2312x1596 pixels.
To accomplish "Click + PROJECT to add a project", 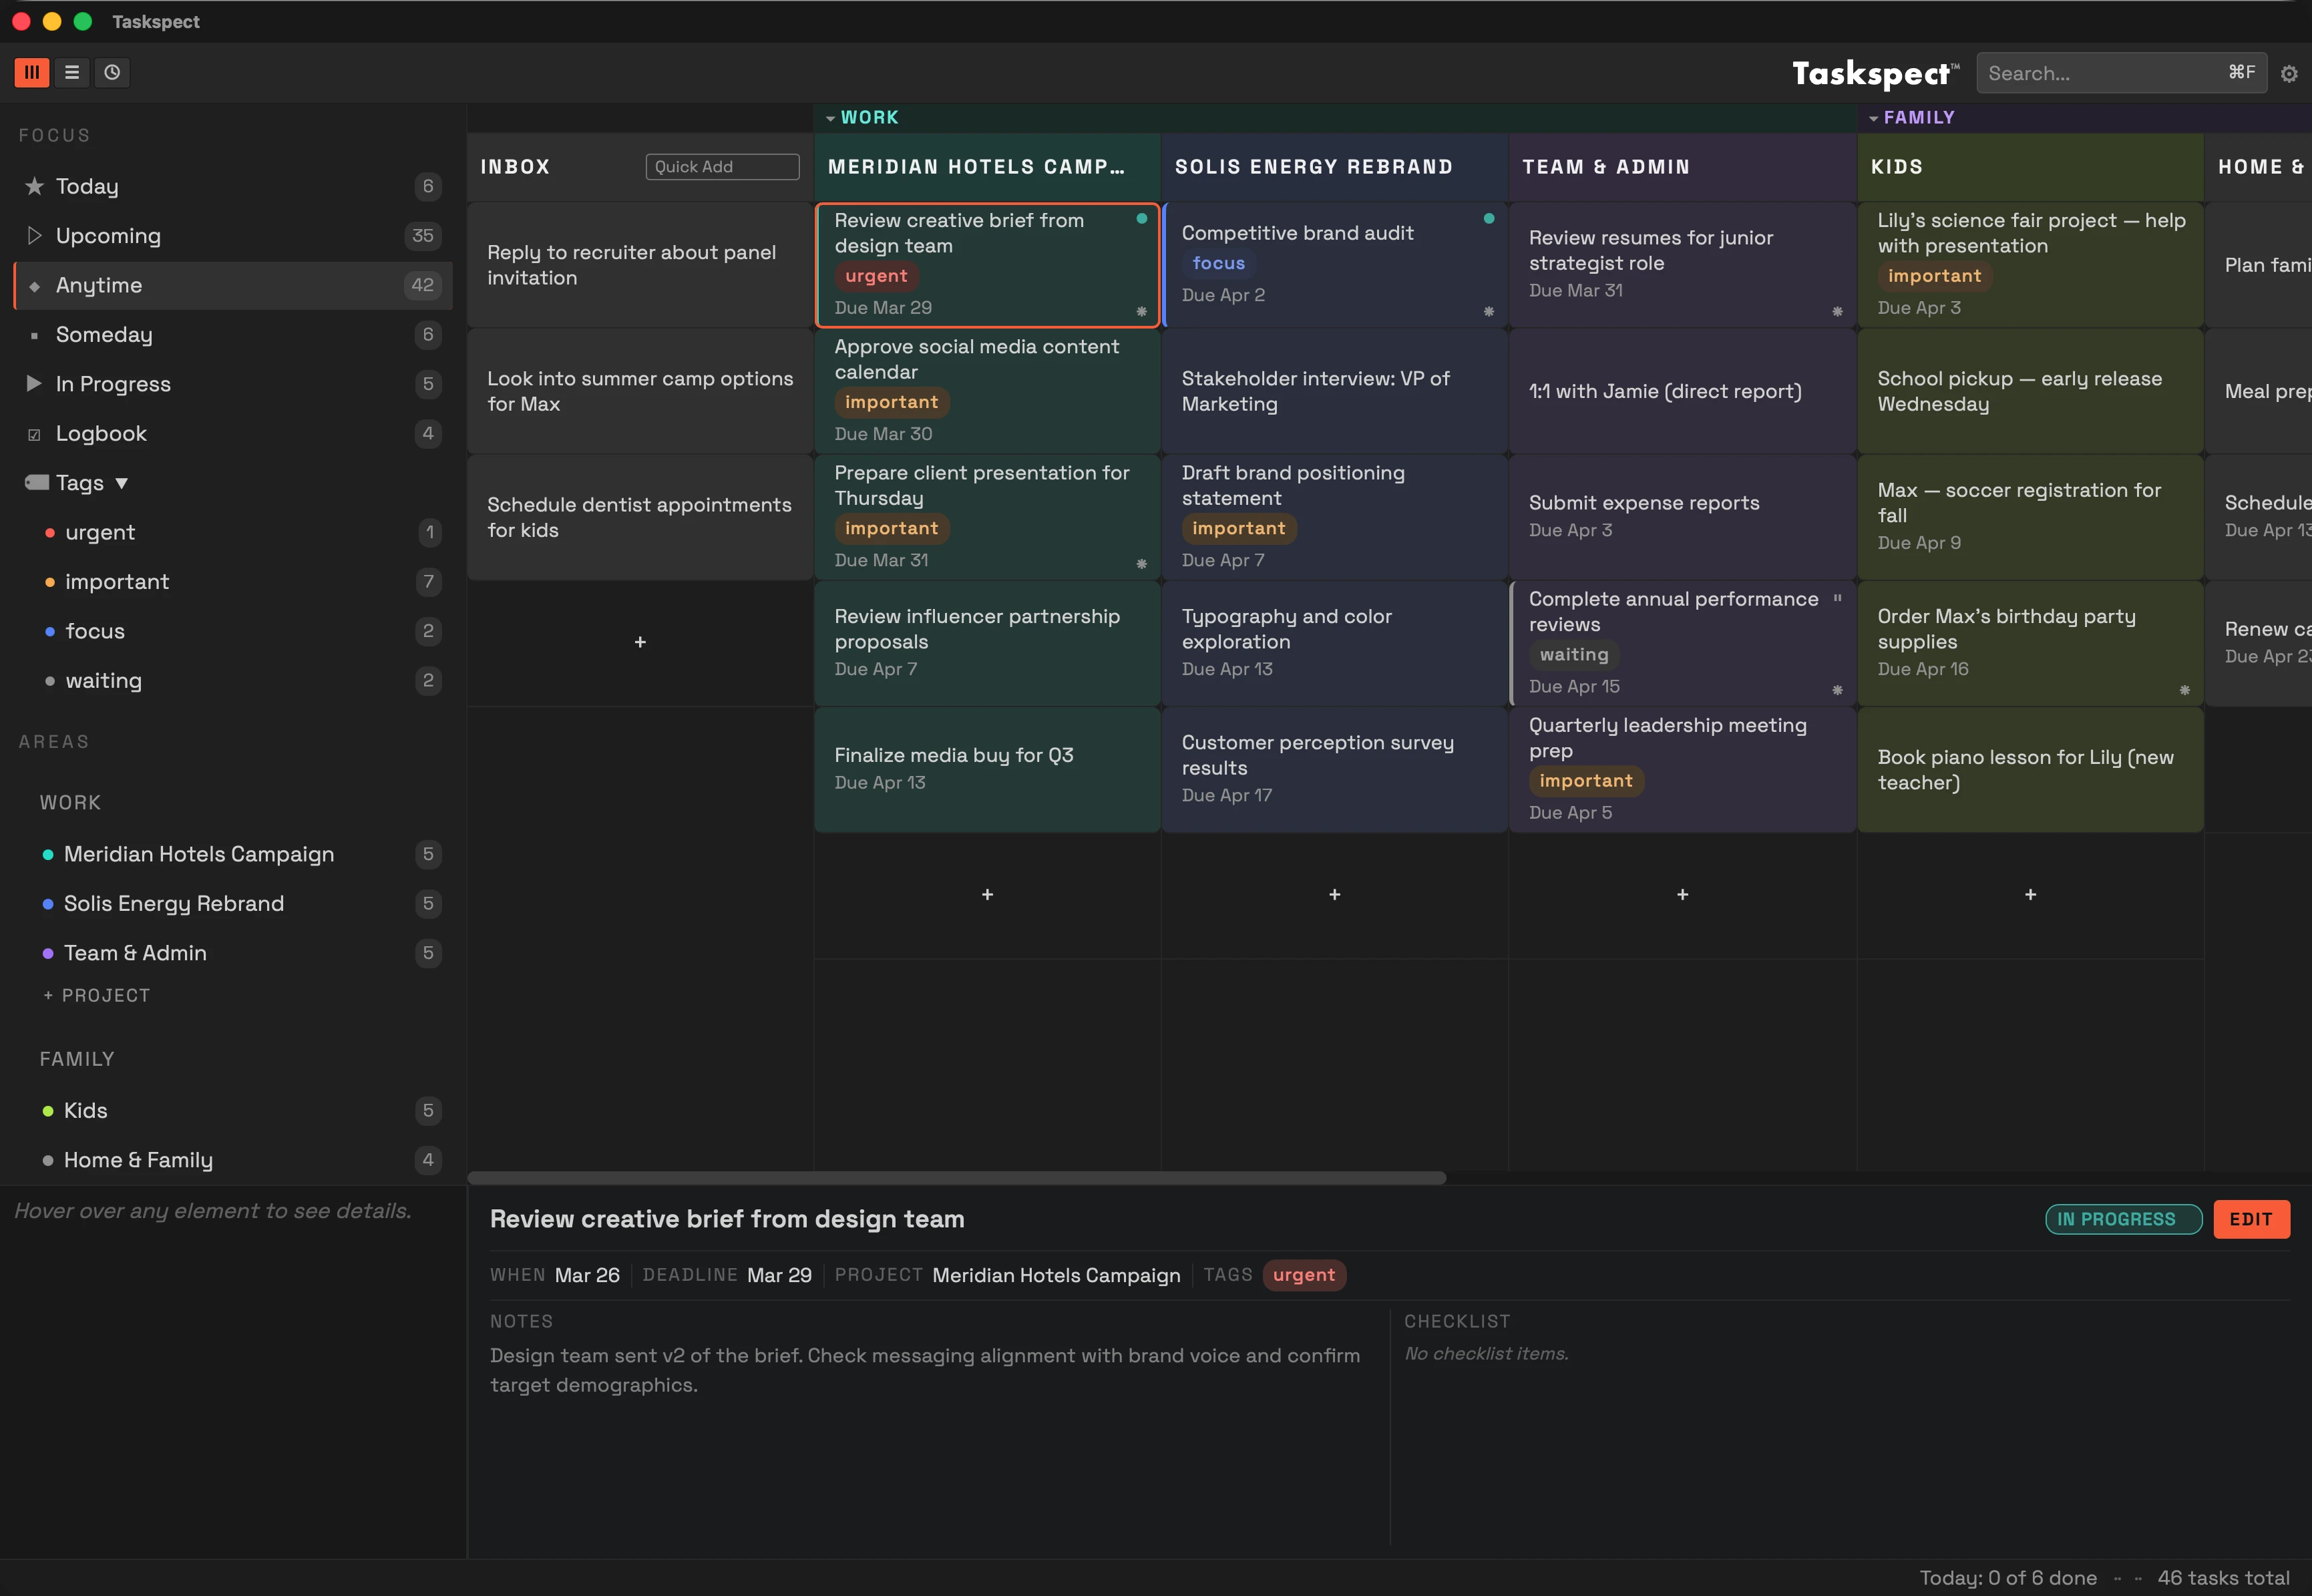I will 96,995.
